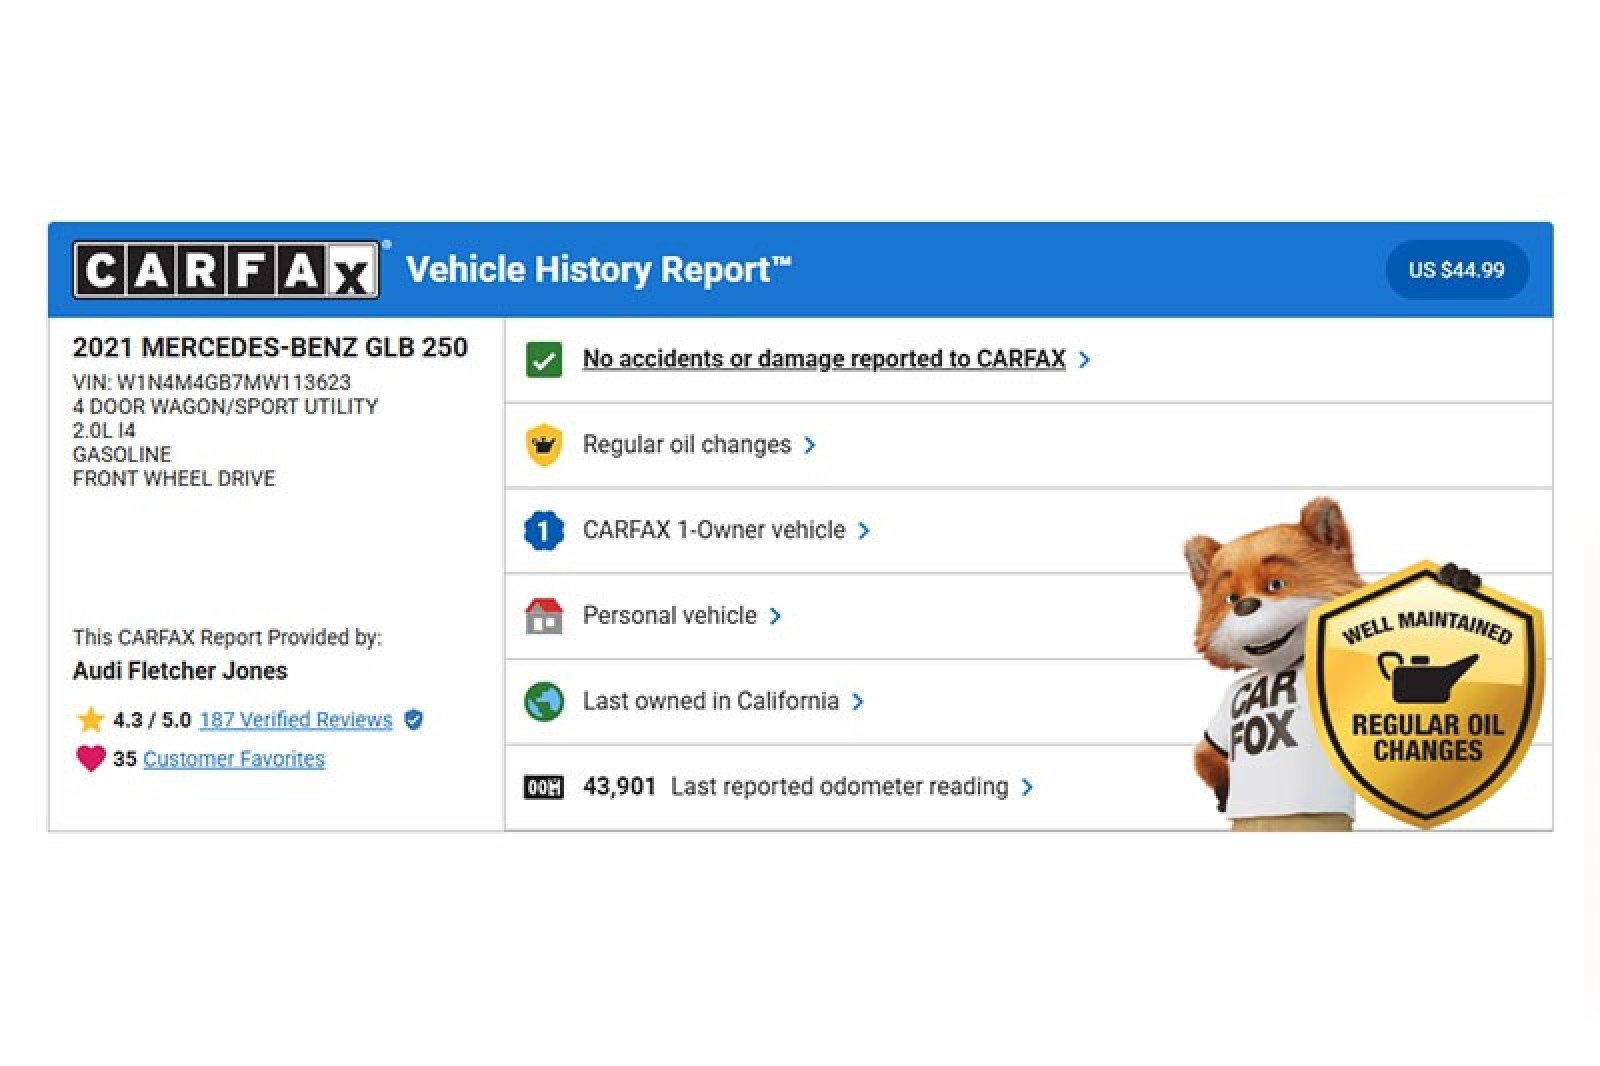Screen dimensions: 1600x1066
Task: Click the US $44.99 price button
Action: [1456, 270]
